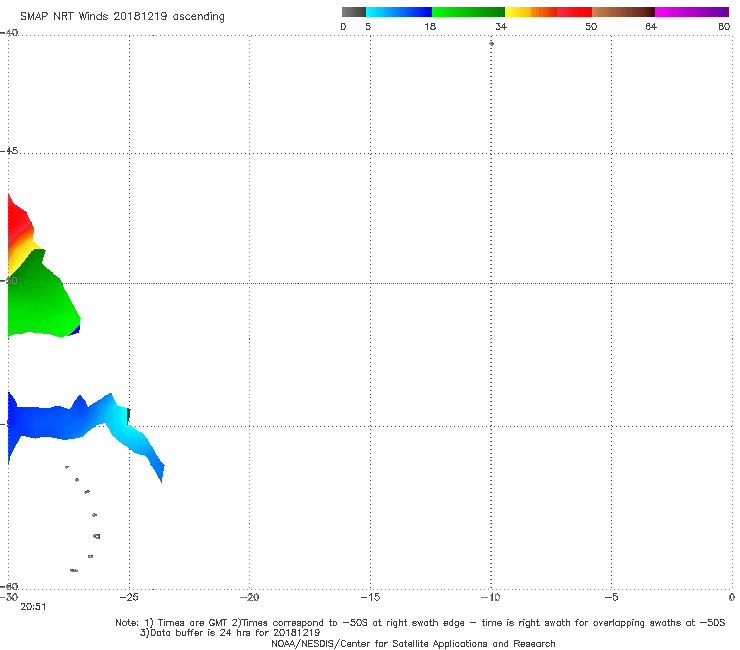Click the gray segment of the color bar
The height and width of the screenshot is (650, 740).
[354, 12]
